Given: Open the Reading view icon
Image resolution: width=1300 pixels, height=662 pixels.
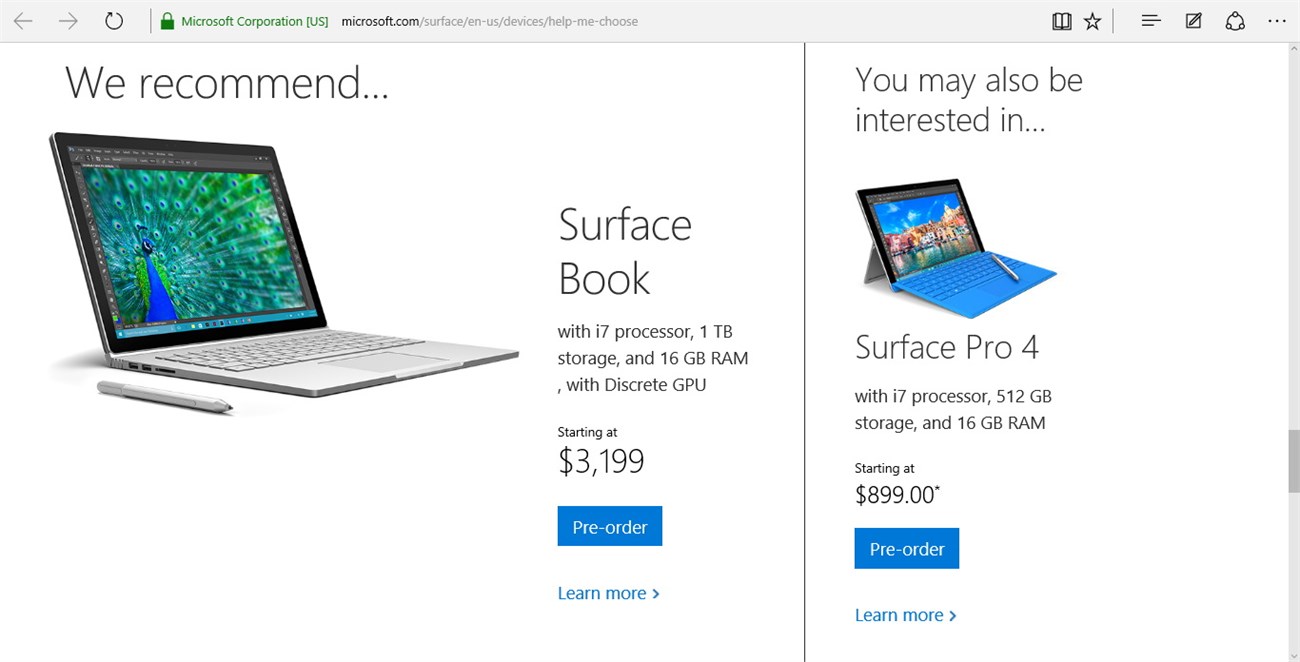Looking at the screenshot, I should pos(1061,20).
